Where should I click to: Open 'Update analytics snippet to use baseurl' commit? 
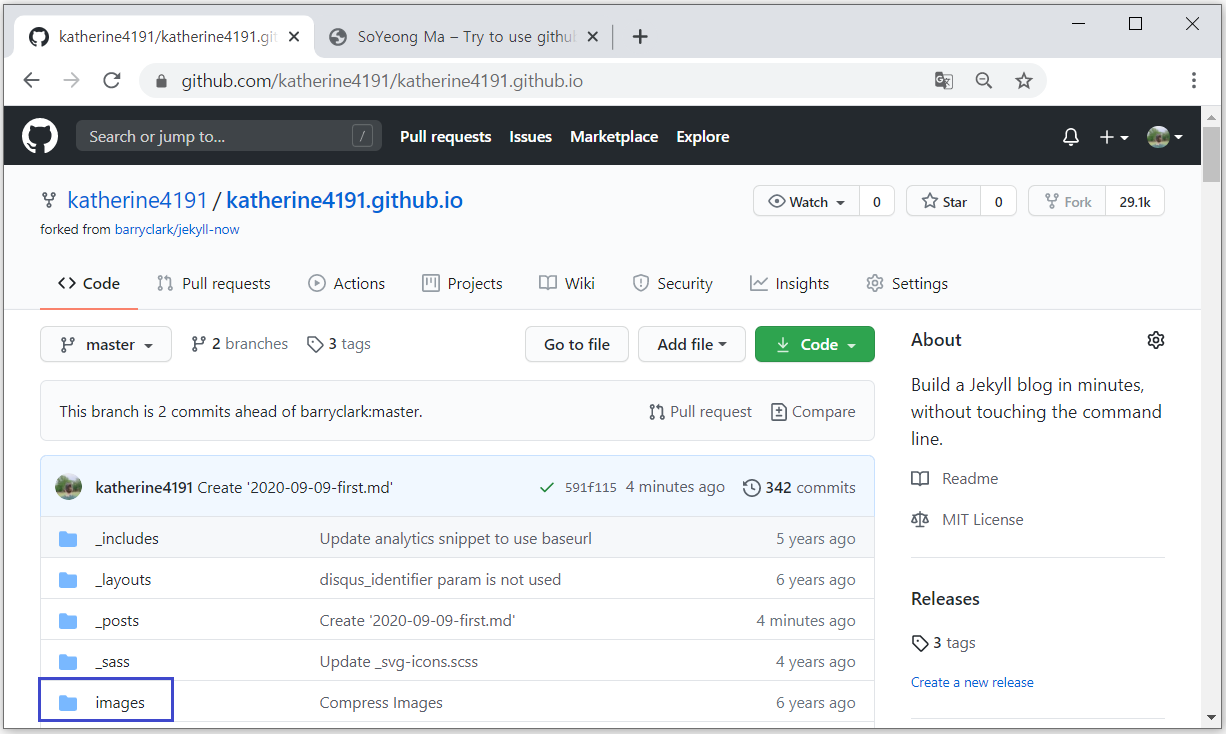coord(456,538)
